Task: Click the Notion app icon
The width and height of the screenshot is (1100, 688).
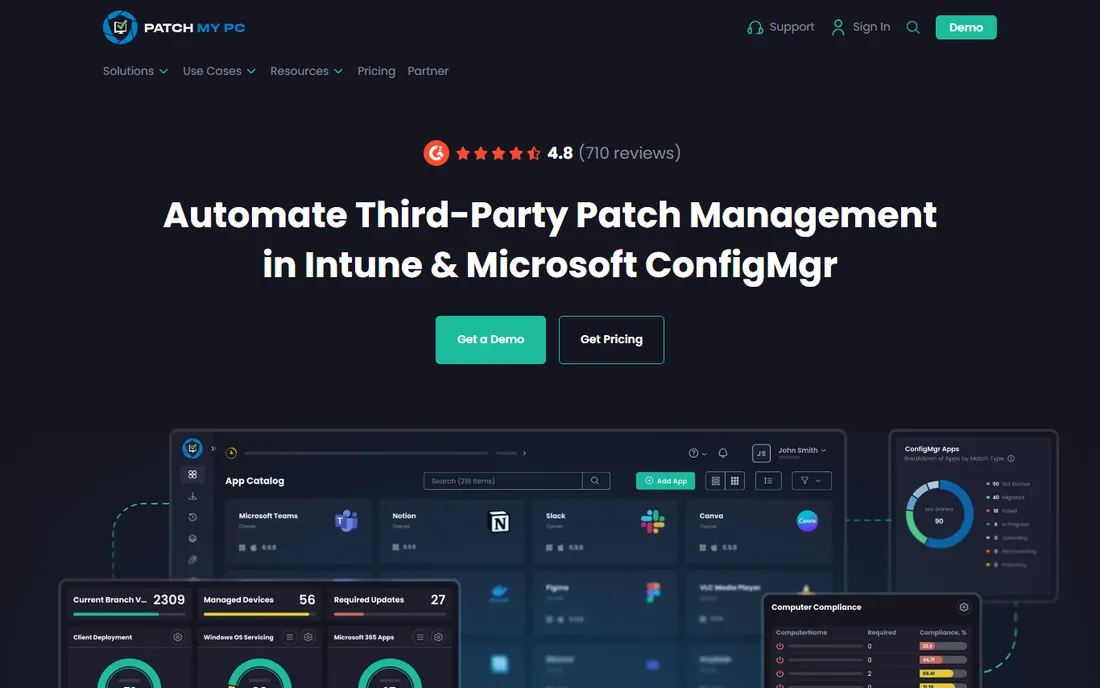Action: [499, 522]
